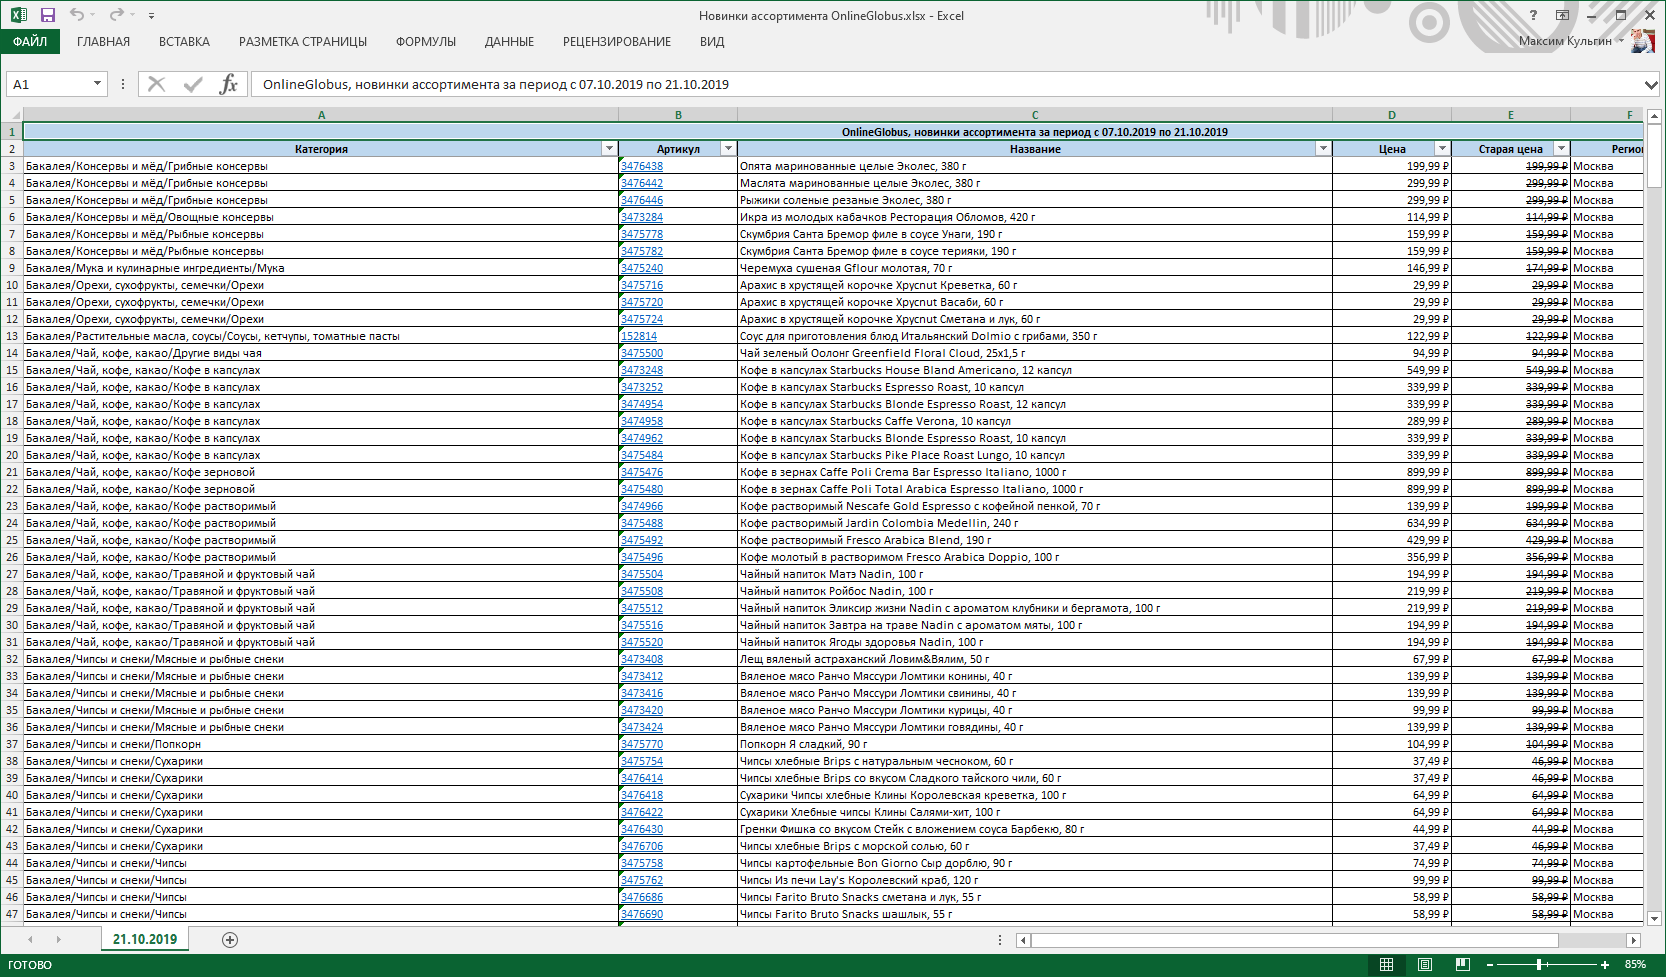Image resolution: width=1666 pixels, height=977 pixels.
Task: Click horizontal scrollbar right arrow
Action: tap(1633, 940)
